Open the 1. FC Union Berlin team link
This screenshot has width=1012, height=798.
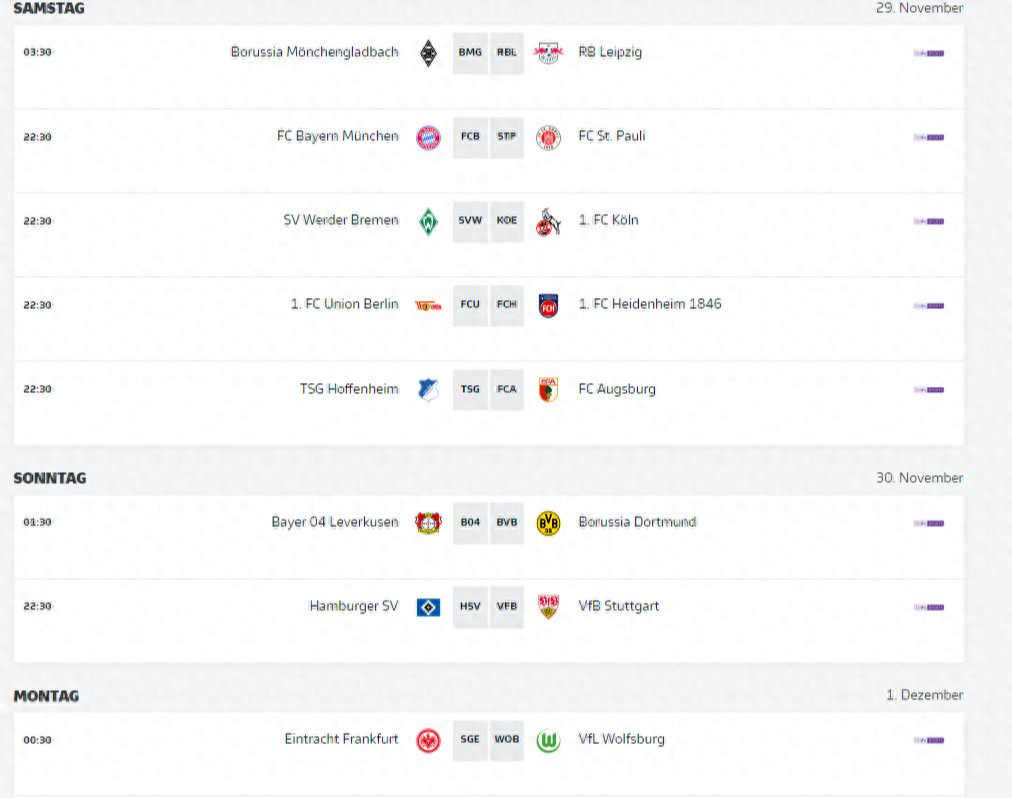[x=344, y=304]
